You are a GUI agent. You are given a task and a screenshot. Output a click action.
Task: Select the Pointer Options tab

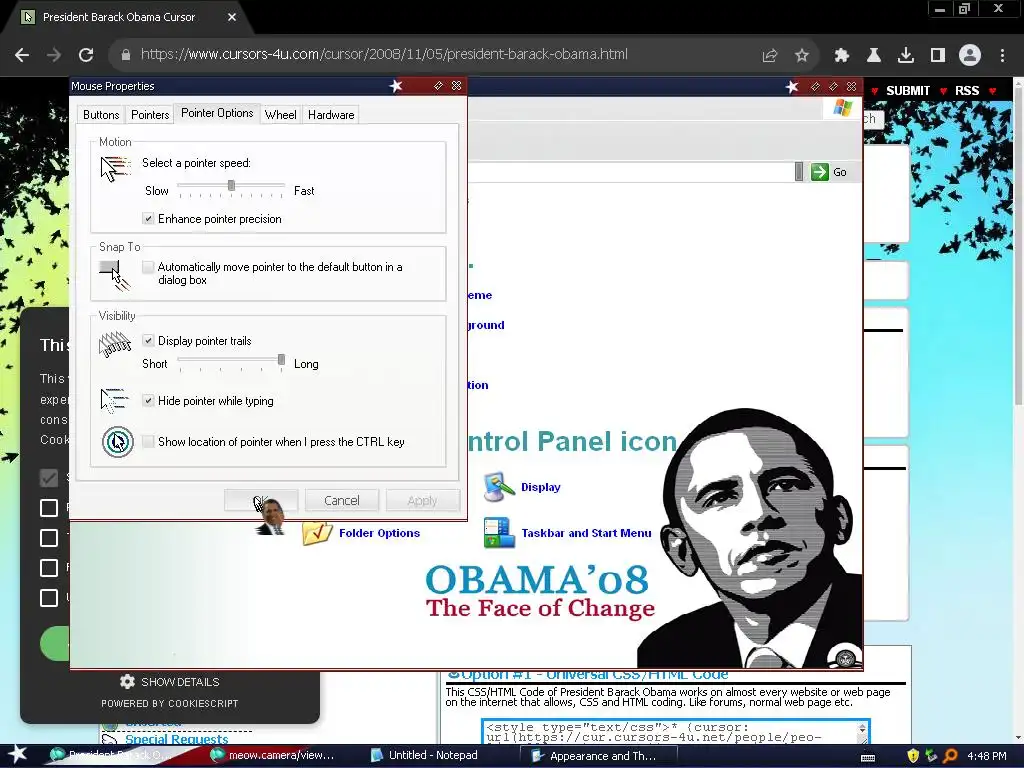click(217, 113)
